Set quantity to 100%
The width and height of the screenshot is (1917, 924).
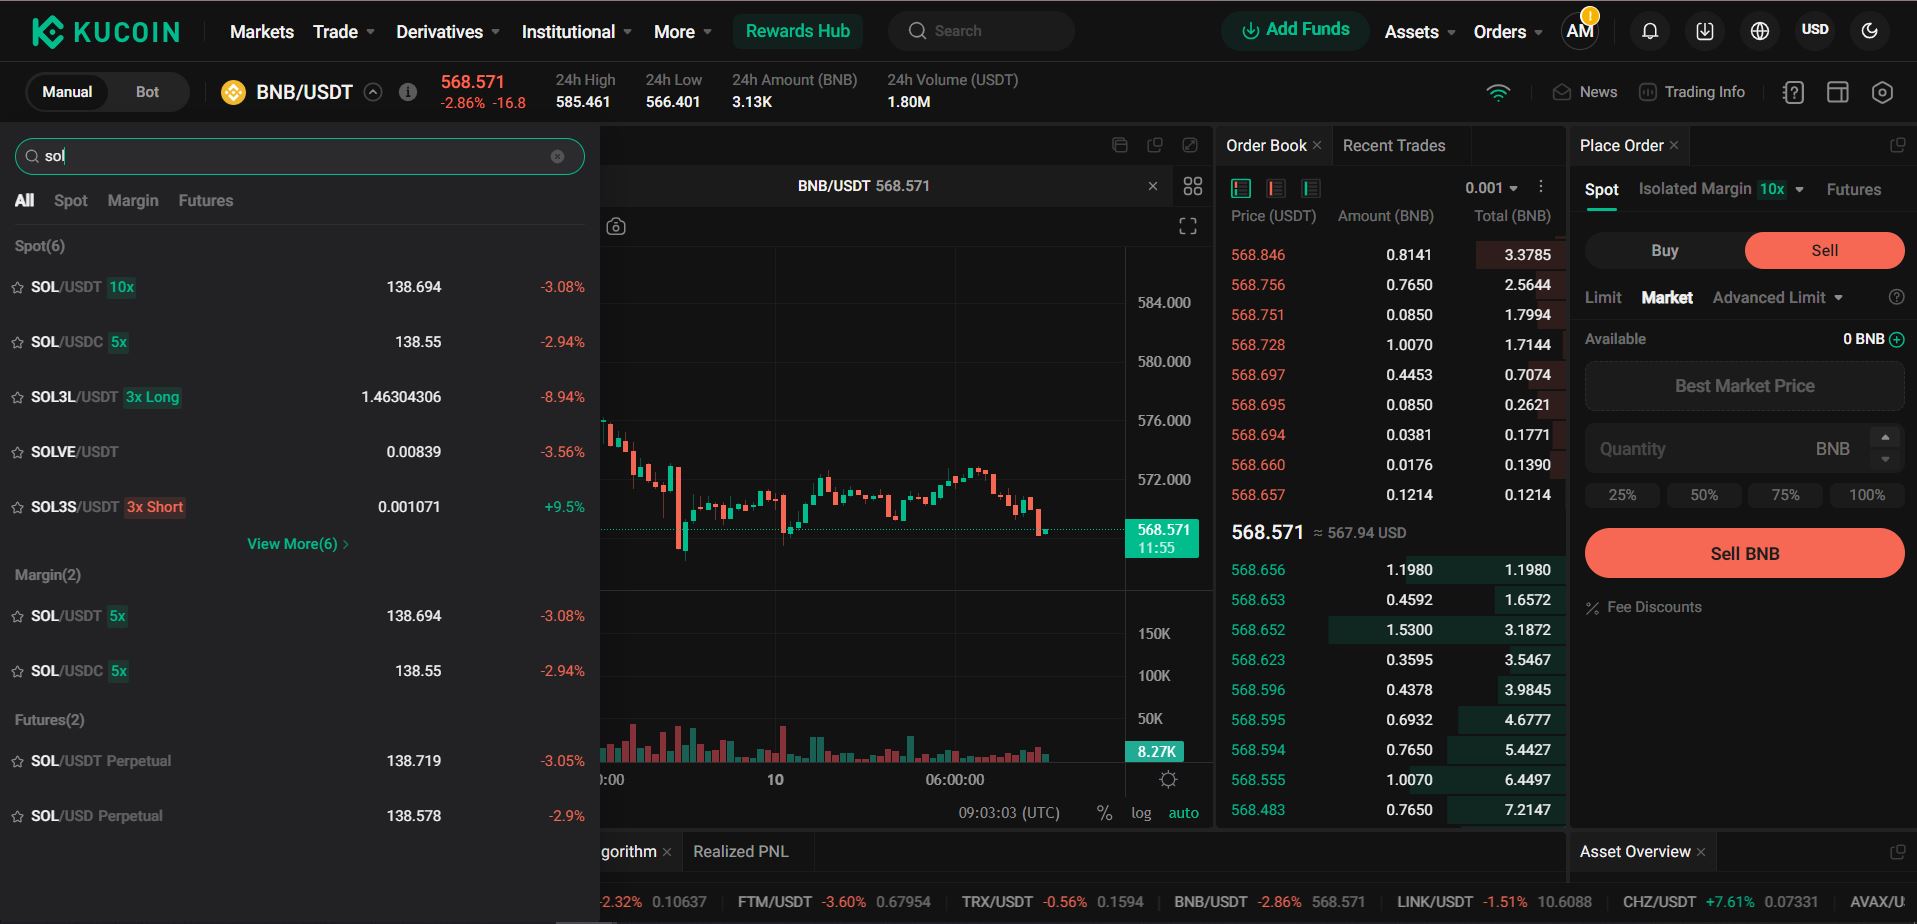pyautogui.click(x=1867, y=495)
